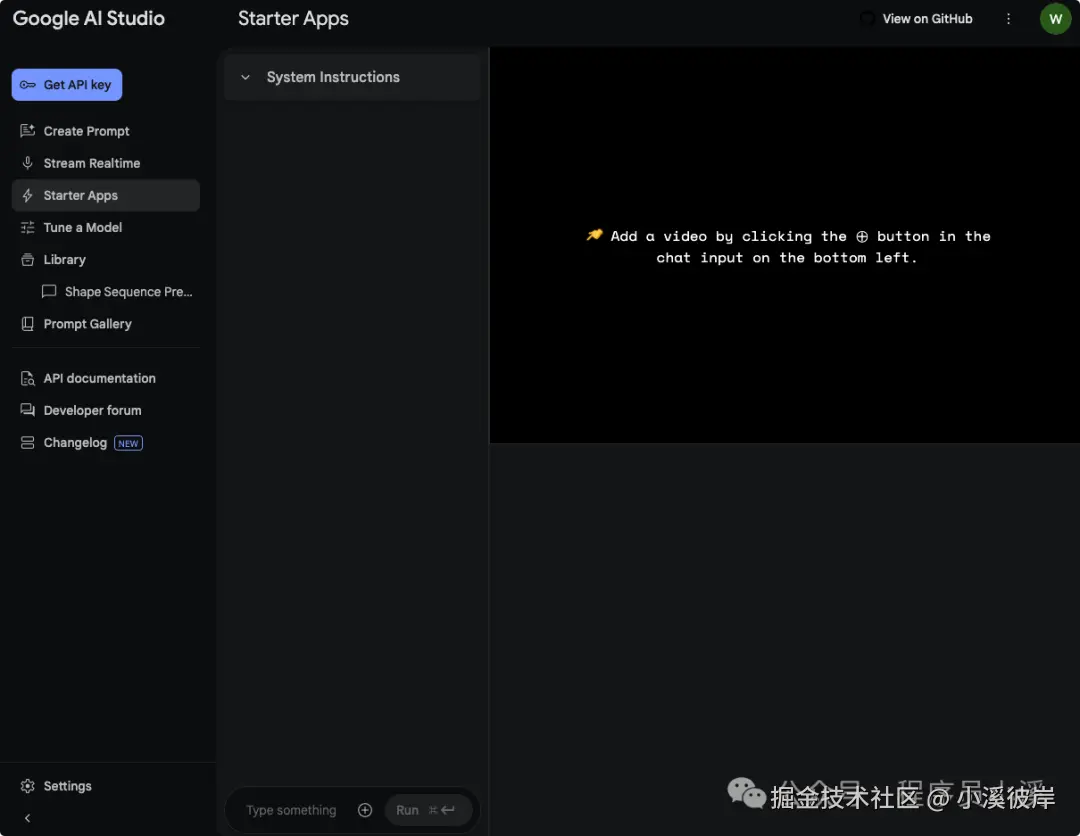Screen dimensions: 1080x836
Task: Open the Changelog
Action: pyautogui.click(x=75, y=443)
